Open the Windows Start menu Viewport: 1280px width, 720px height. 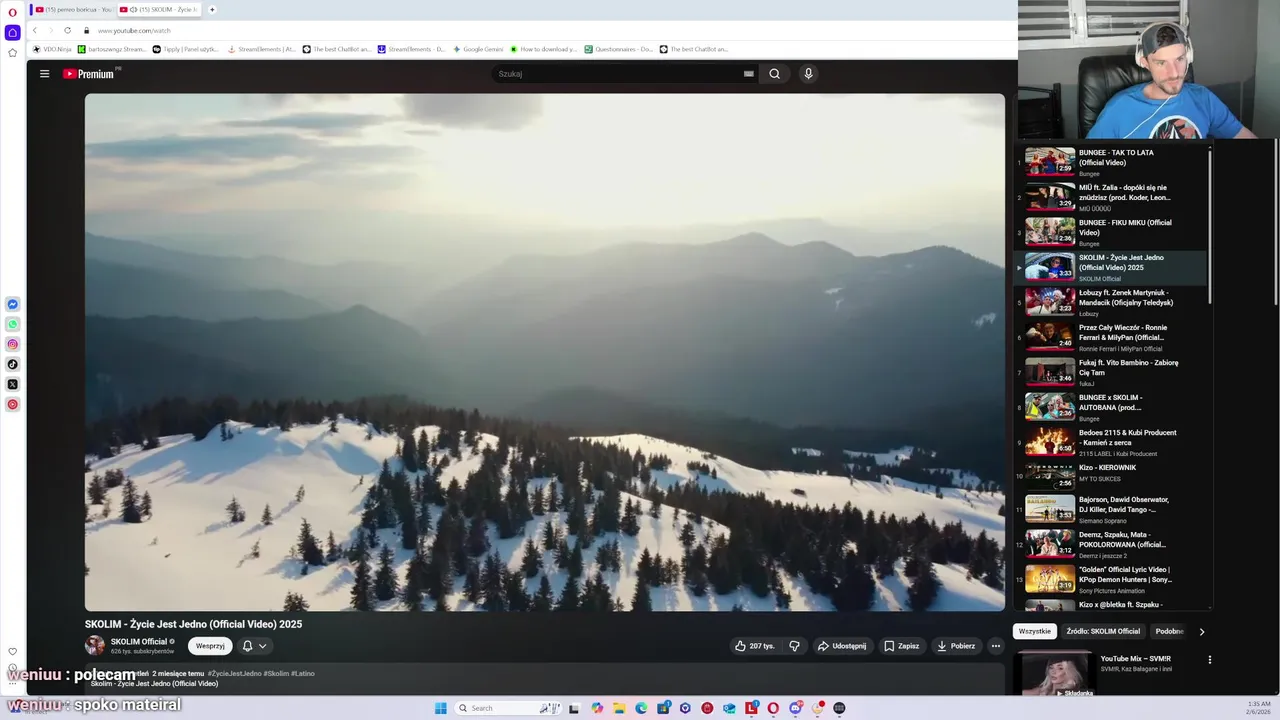[440, 708]
